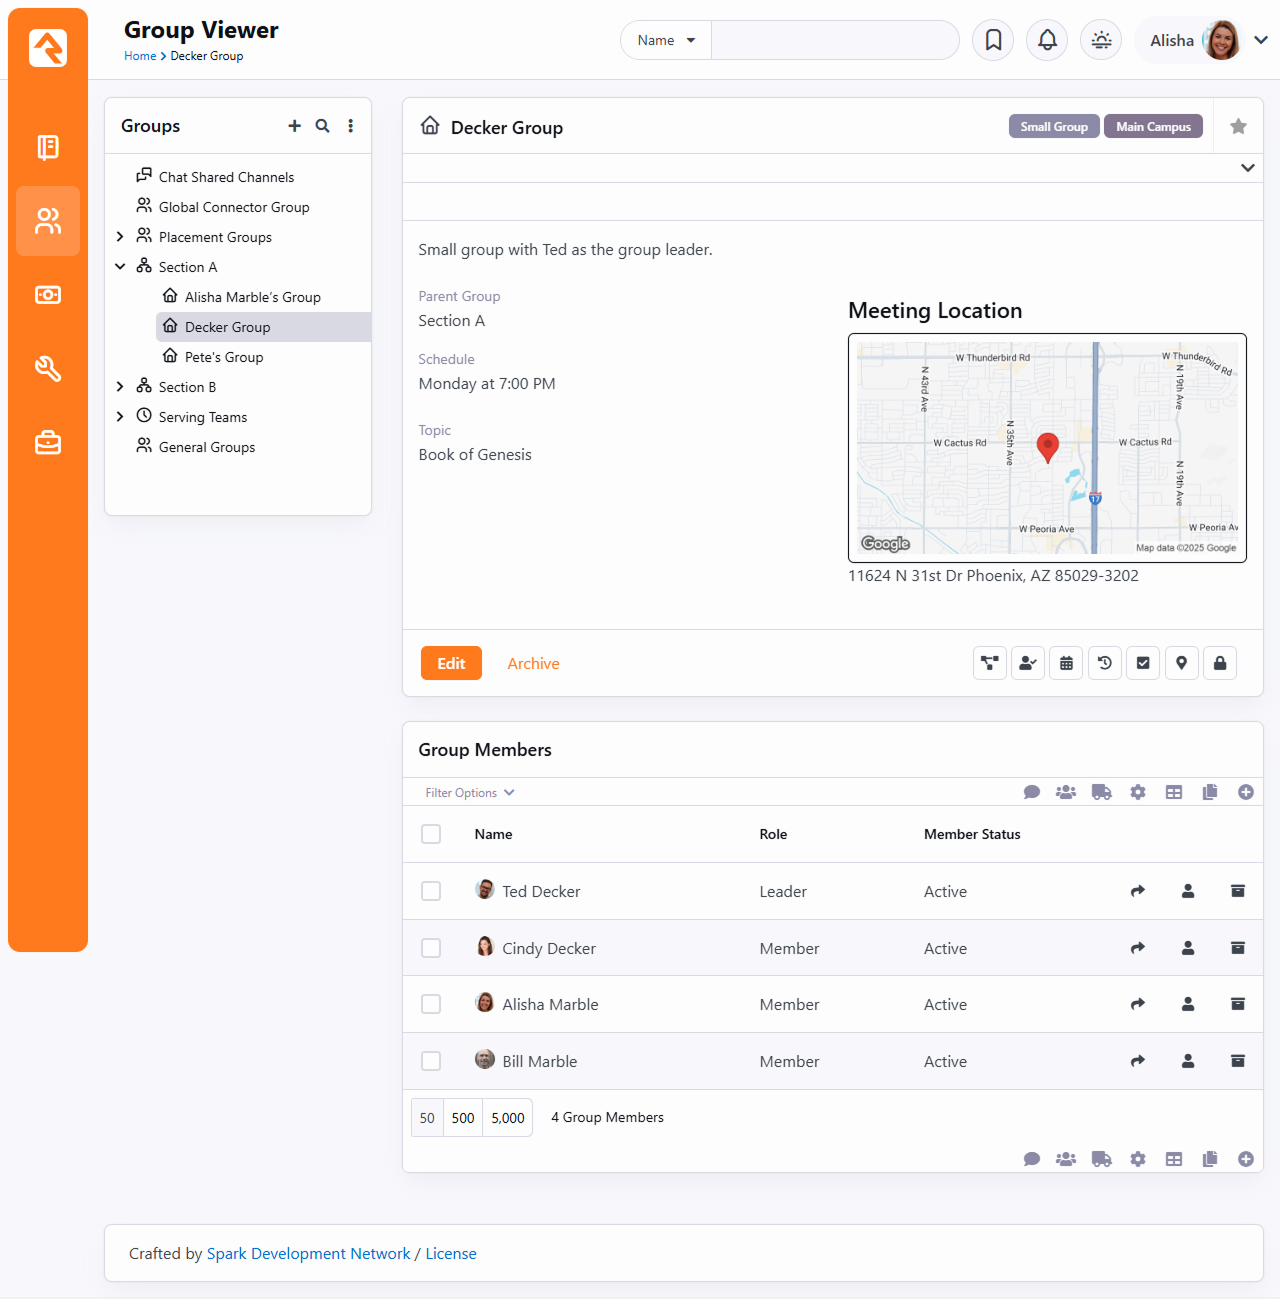Open the notifications bell icon
The image size is (1280, 1299).
pos(1047,40)
